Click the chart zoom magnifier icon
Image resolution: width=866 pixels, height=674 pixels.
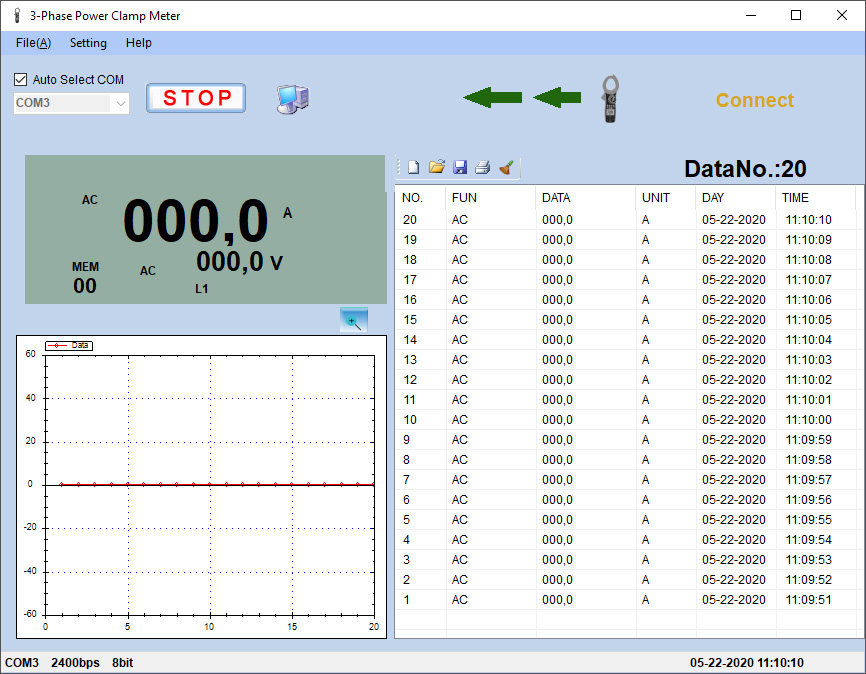[x=354, y=321]
